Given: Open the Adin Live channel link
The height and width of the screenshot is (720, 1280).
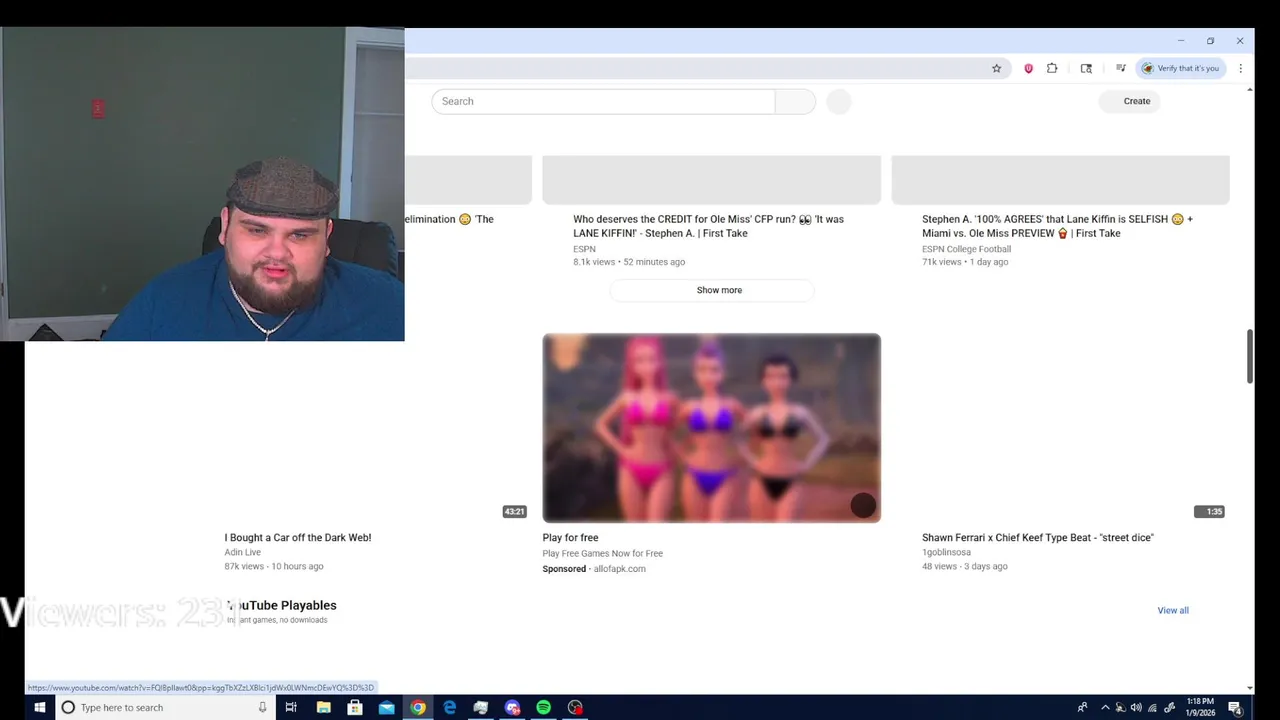Looking at the screenshot, I should pyautogui.click(x=243, y=552).
